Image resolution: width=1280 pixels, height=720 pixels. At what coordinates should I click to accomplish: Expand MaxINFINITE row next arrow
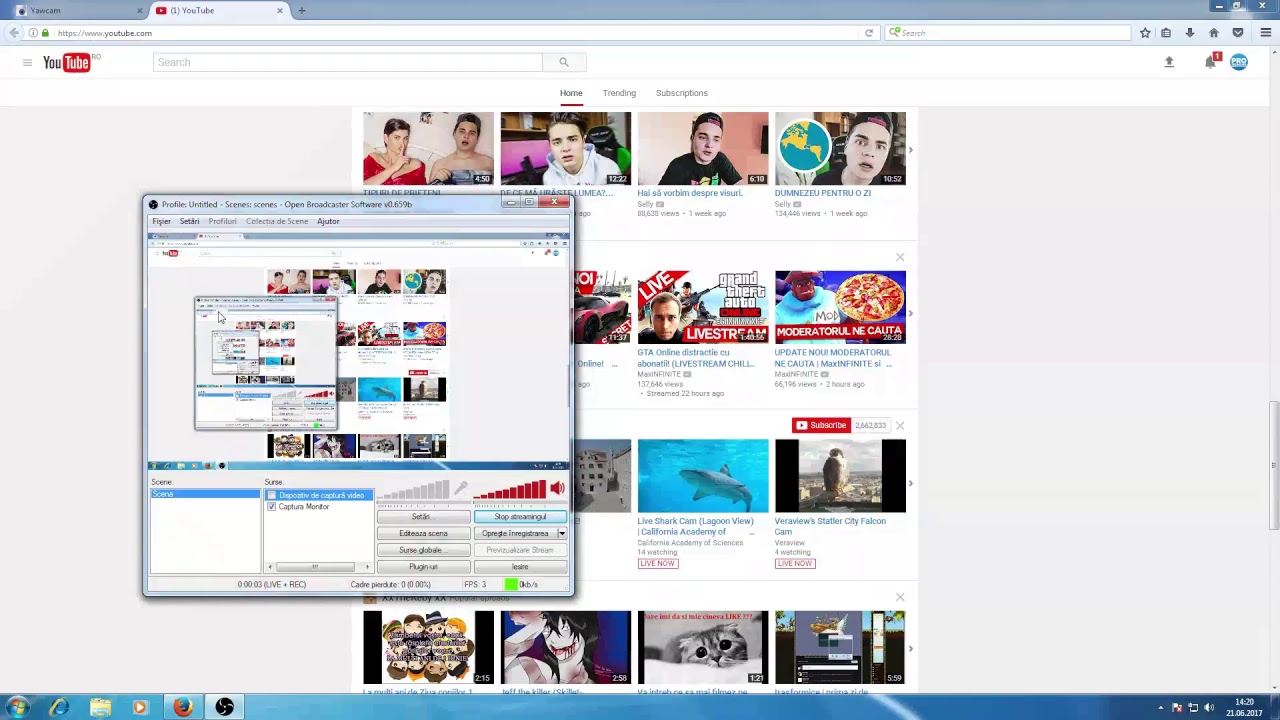[910, 314]
